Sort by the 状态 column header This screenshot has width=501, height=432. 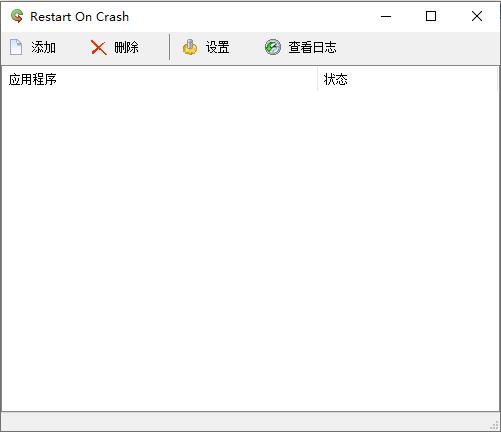[407, 79]
